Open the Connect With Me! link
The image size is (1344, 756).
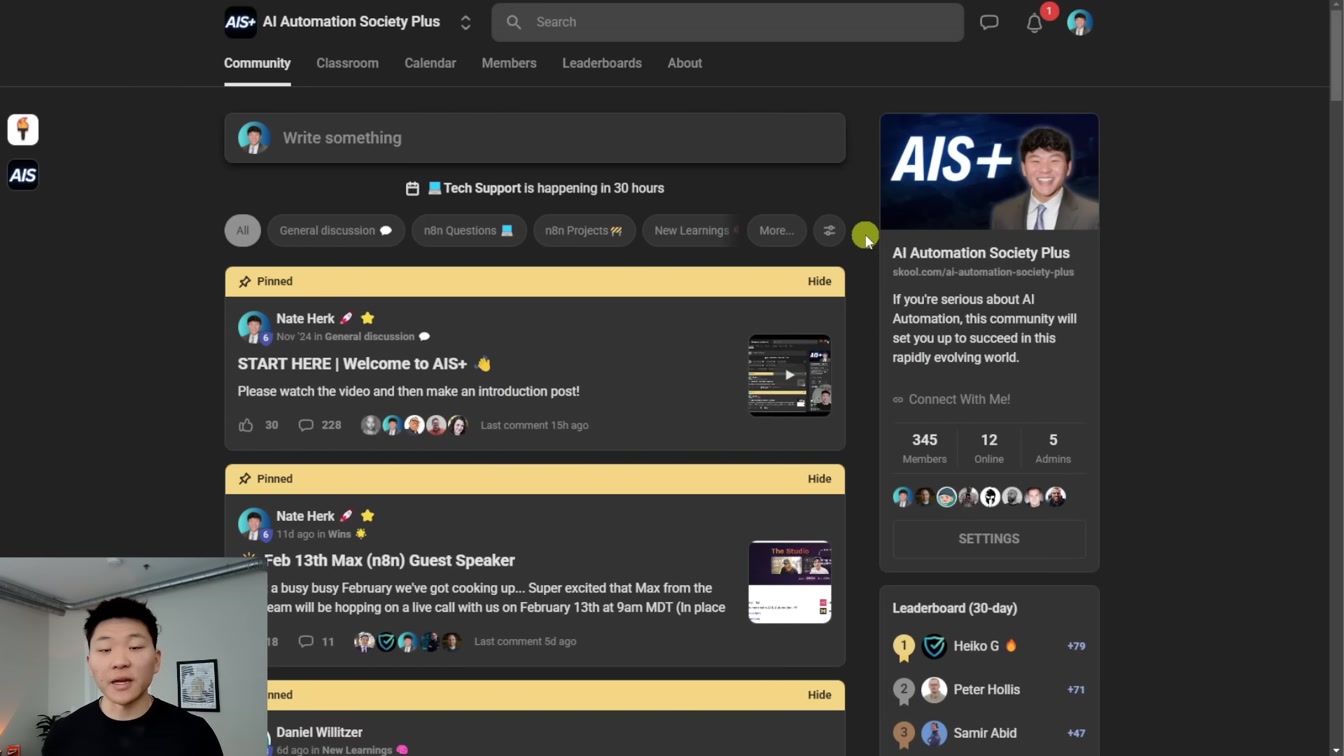(x=951, y=399)
